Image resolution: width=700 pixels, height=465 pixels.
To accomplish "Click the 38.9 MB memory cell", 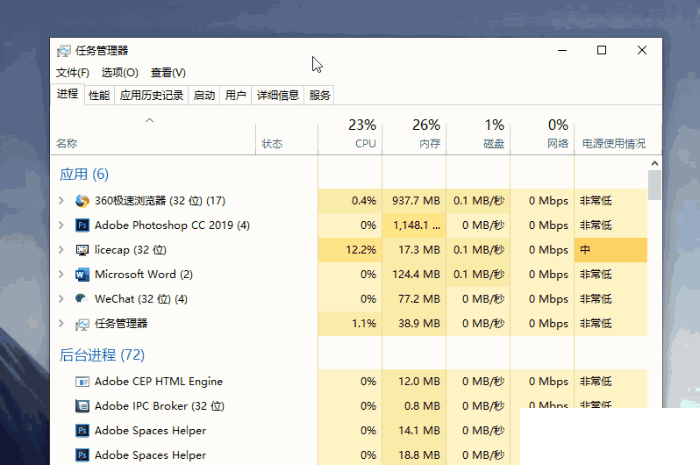I will click(414, 324).
